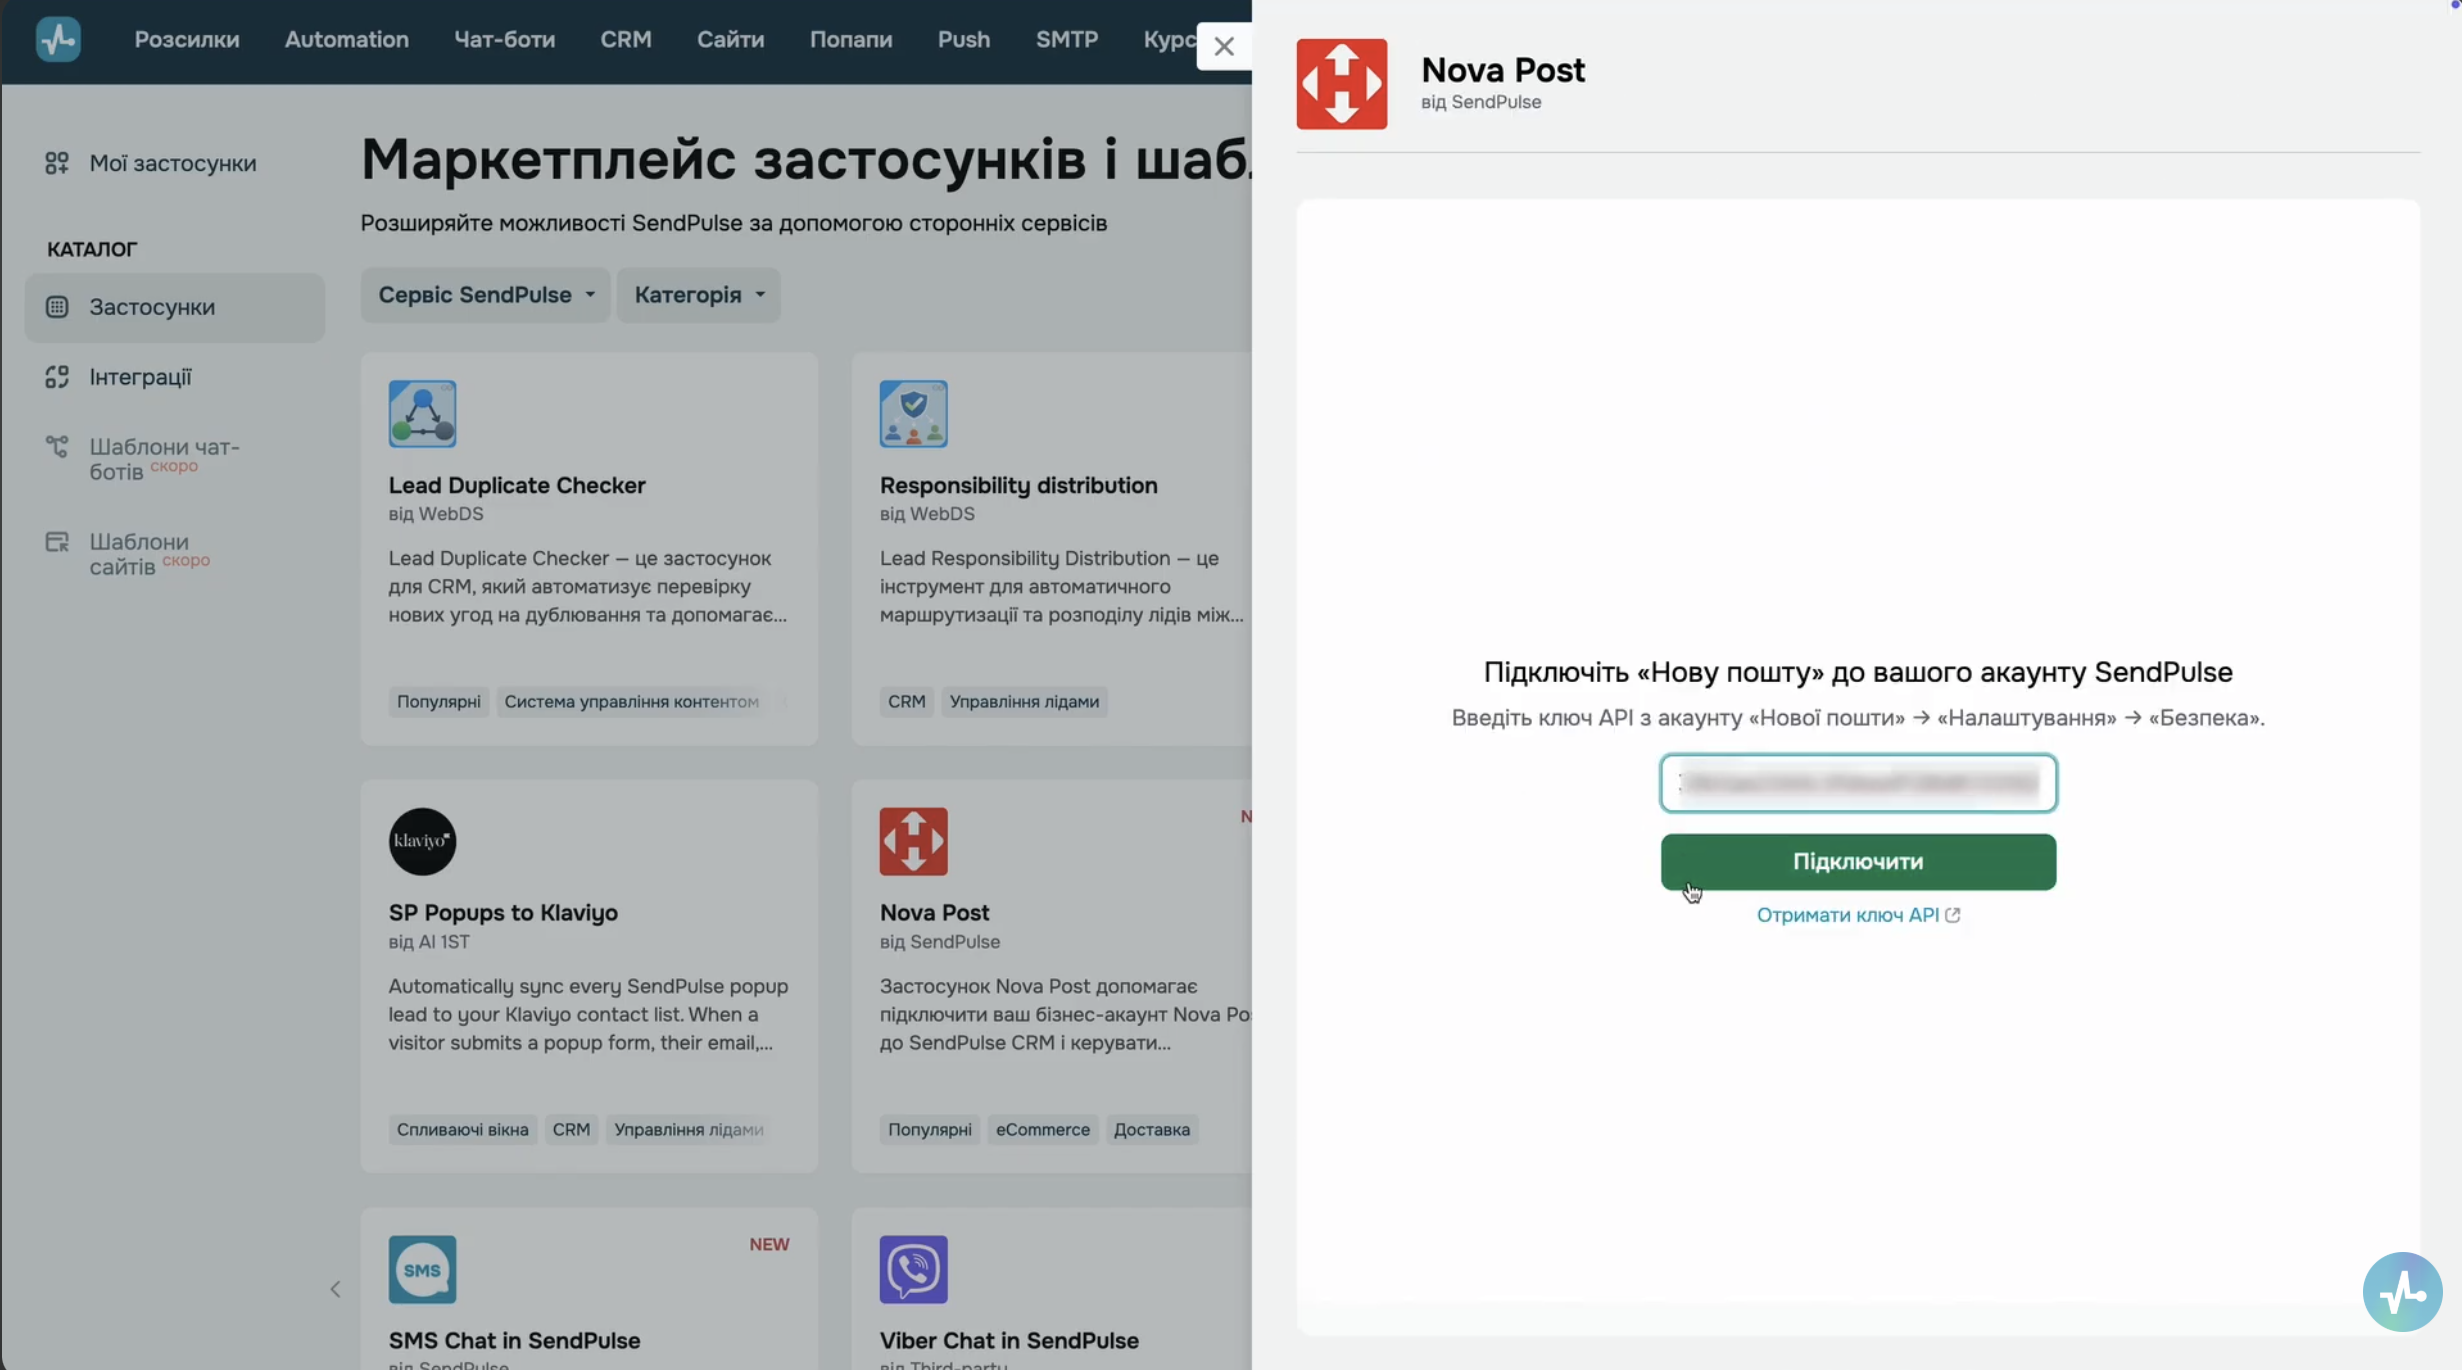Open the SMS Chat in SendPulse title
The width and height of the screenshot is (2462, 1370).
tap(514, 1341)
